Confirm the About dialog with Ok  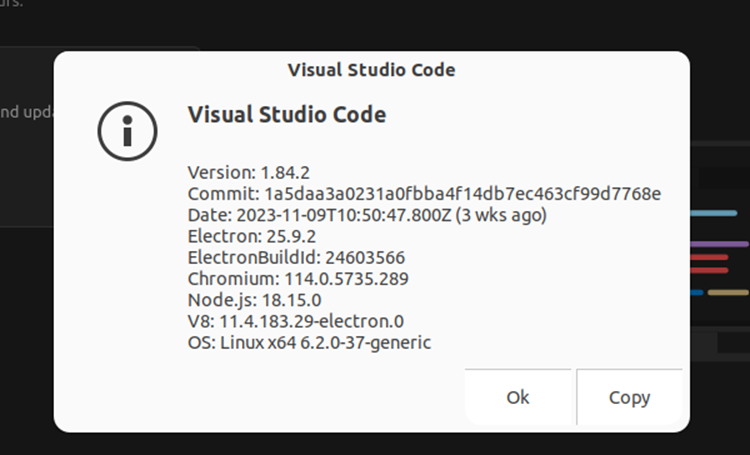pos(518,397)
